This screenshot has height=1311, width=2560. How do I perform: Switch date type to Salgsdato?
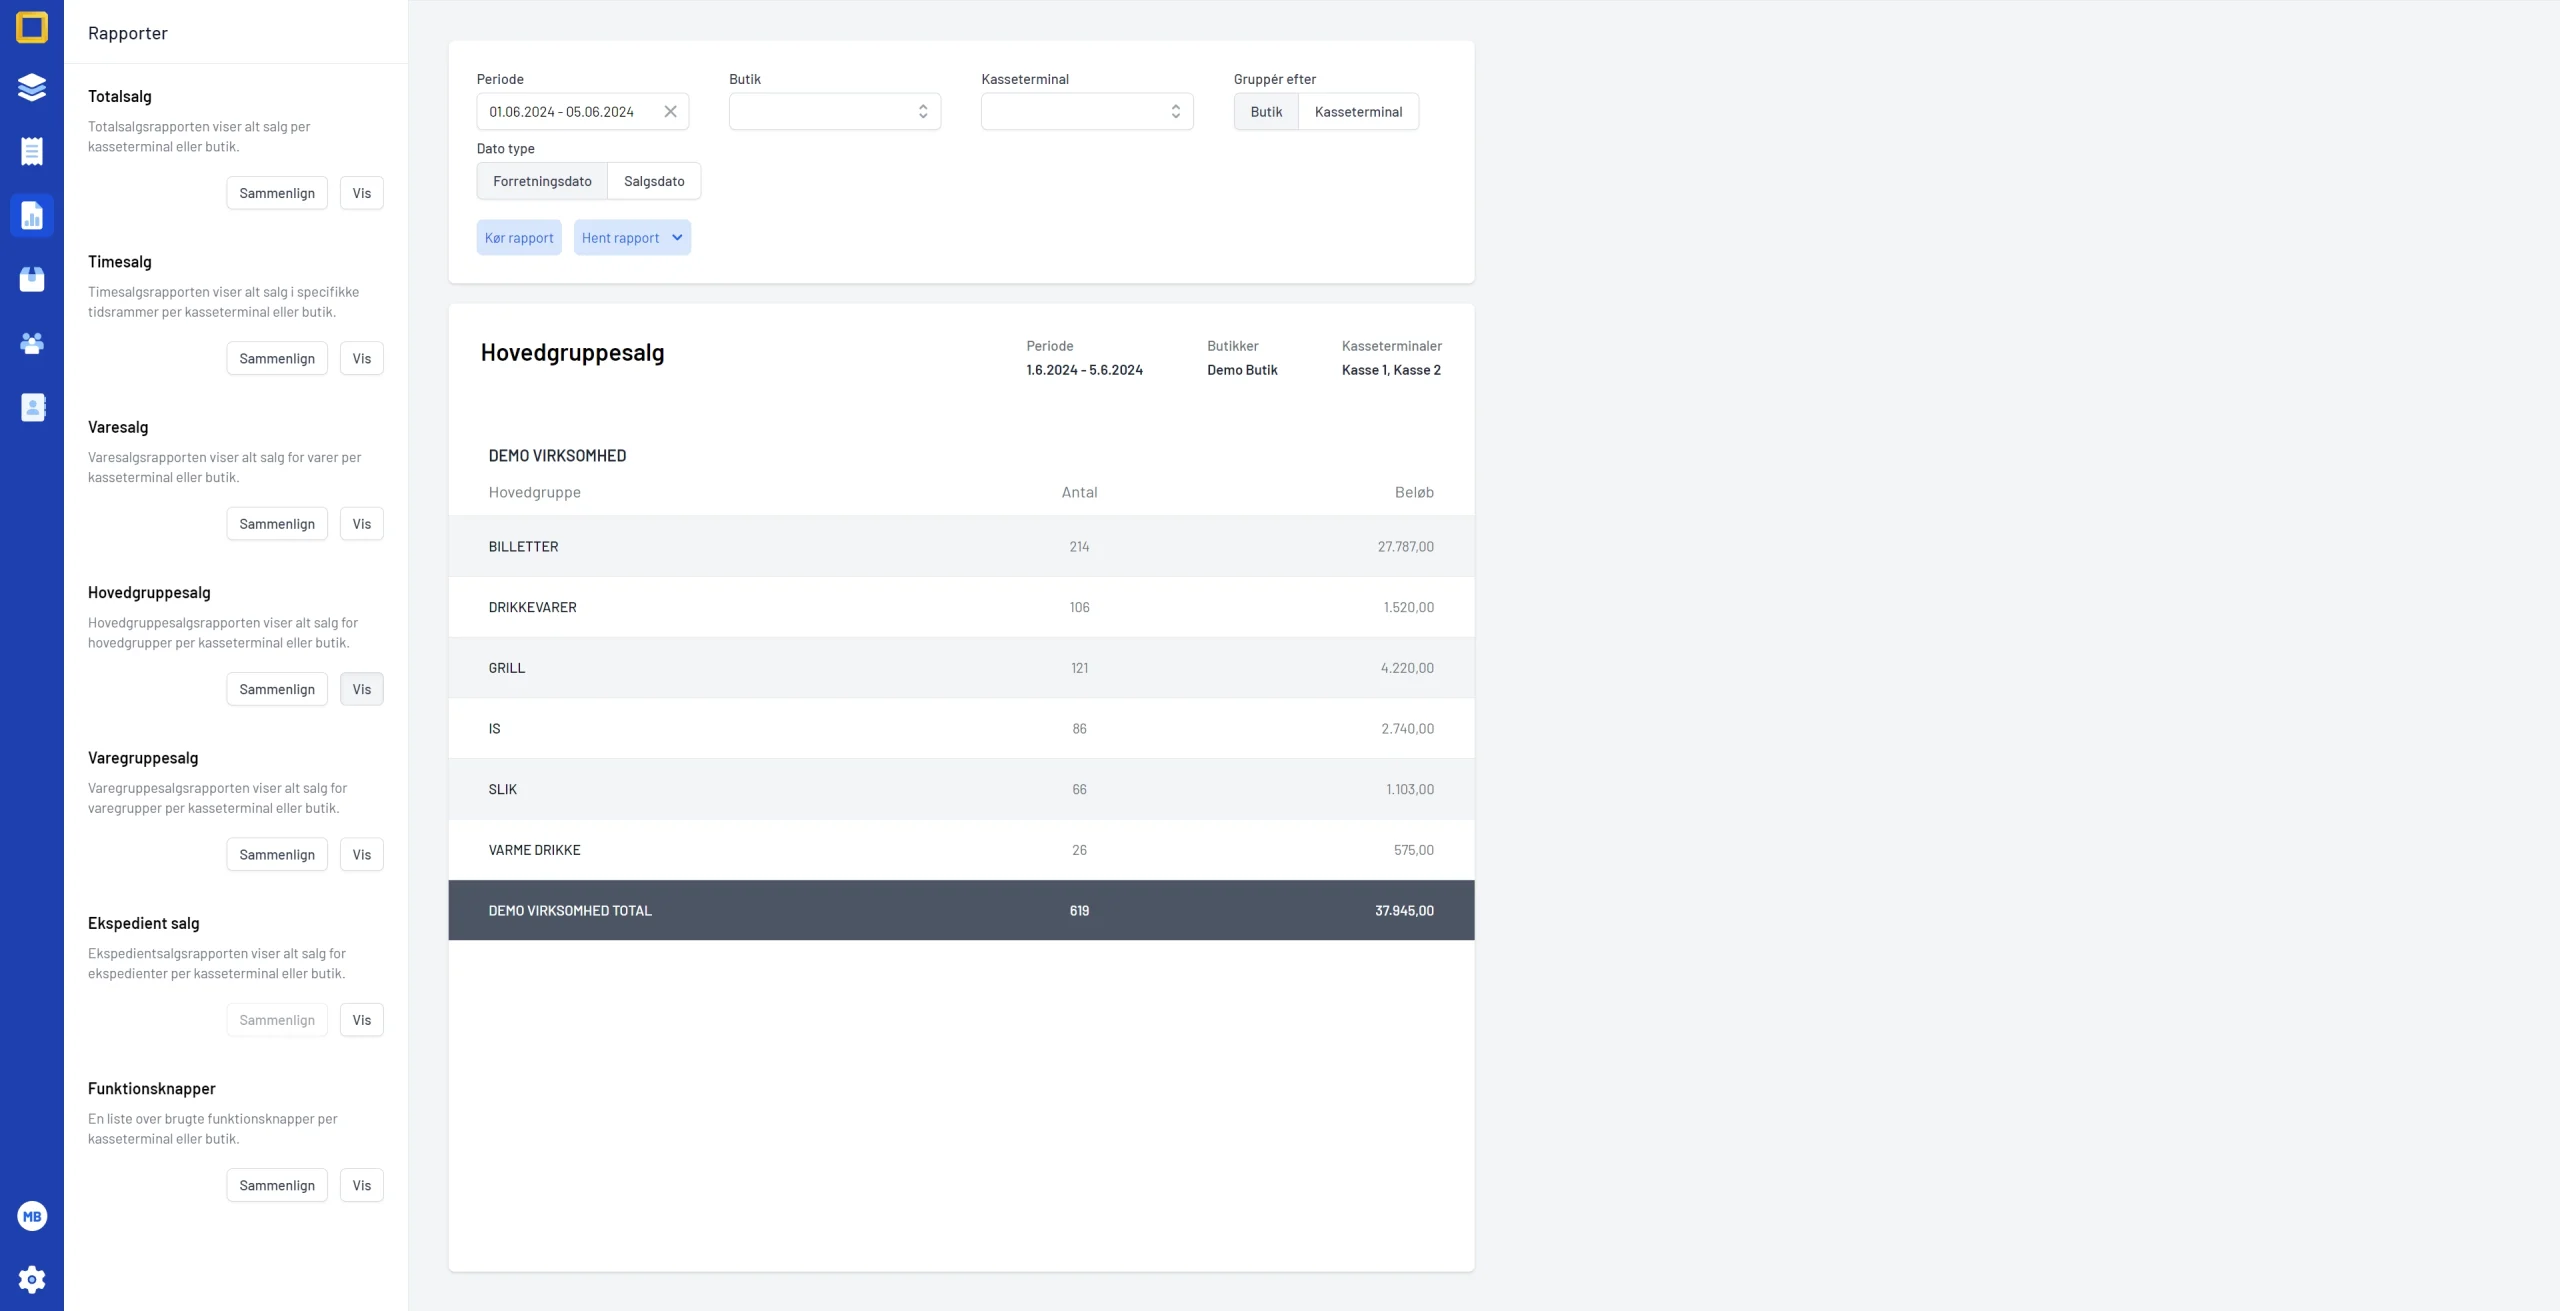pos(654,181)
